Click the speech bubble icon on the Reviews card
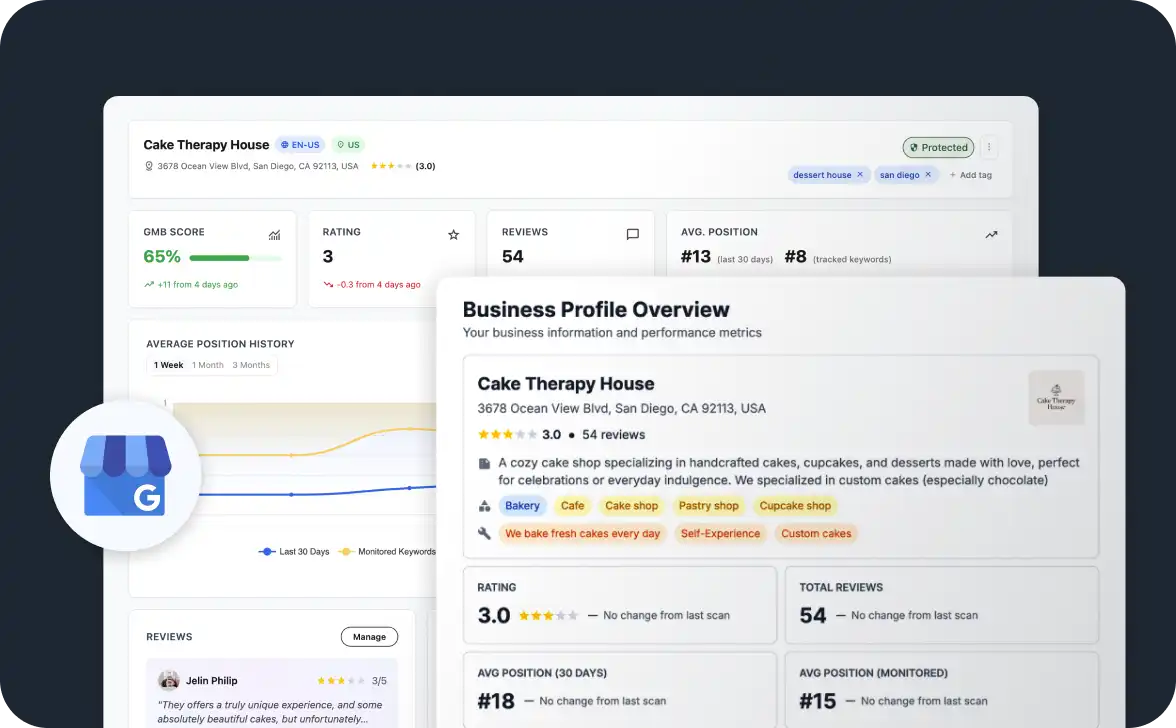Viewport: 1176px width, 728px height. (632, 234)
